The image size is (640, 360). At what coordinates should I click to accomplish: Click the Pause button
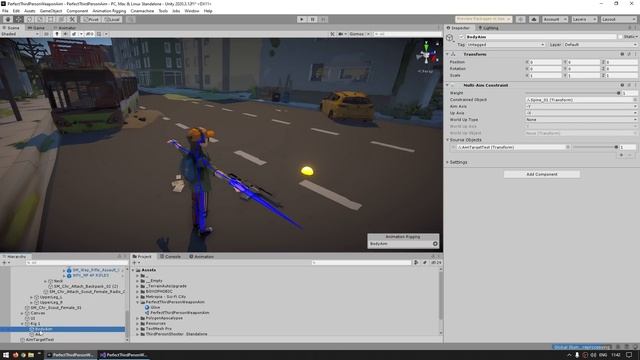[312, 19]
